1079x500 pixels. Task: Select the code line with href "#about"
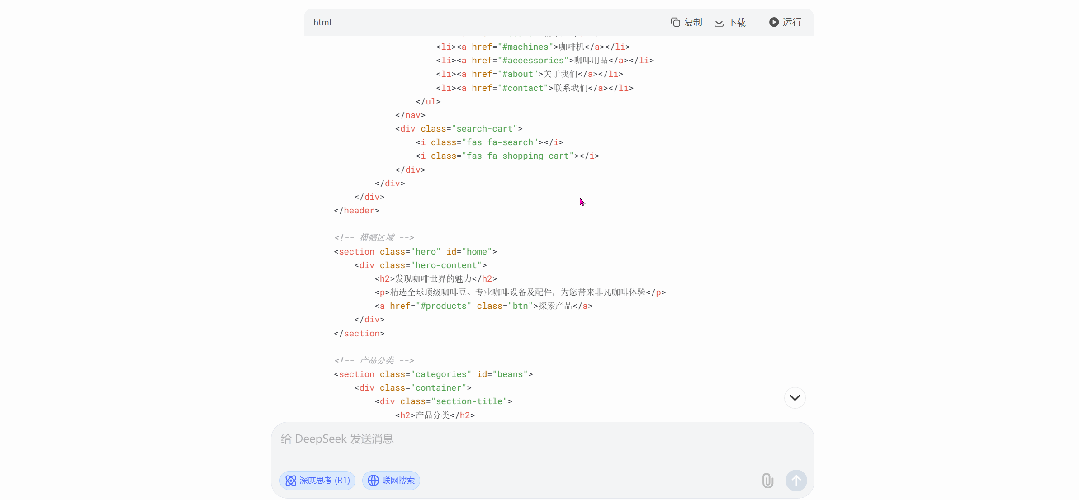click(530, 74)
